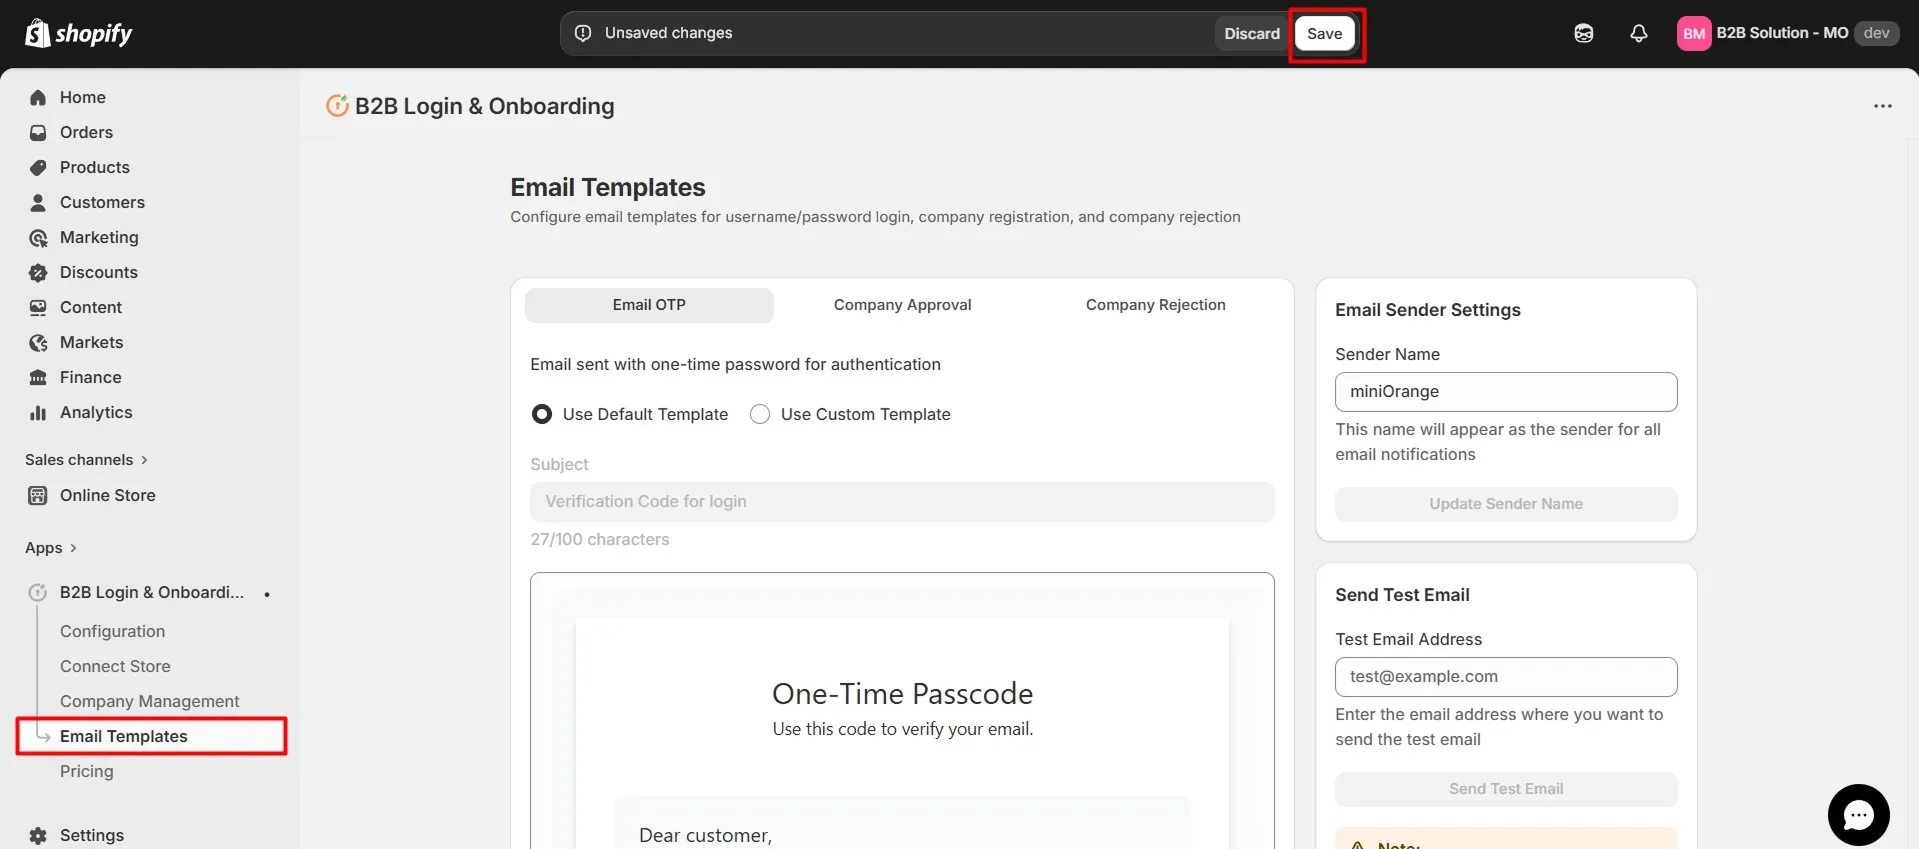The height and width of the screenshot is (849, 1919).
Task: Click the Test Email Address field
Action: tap(1506, 677)
